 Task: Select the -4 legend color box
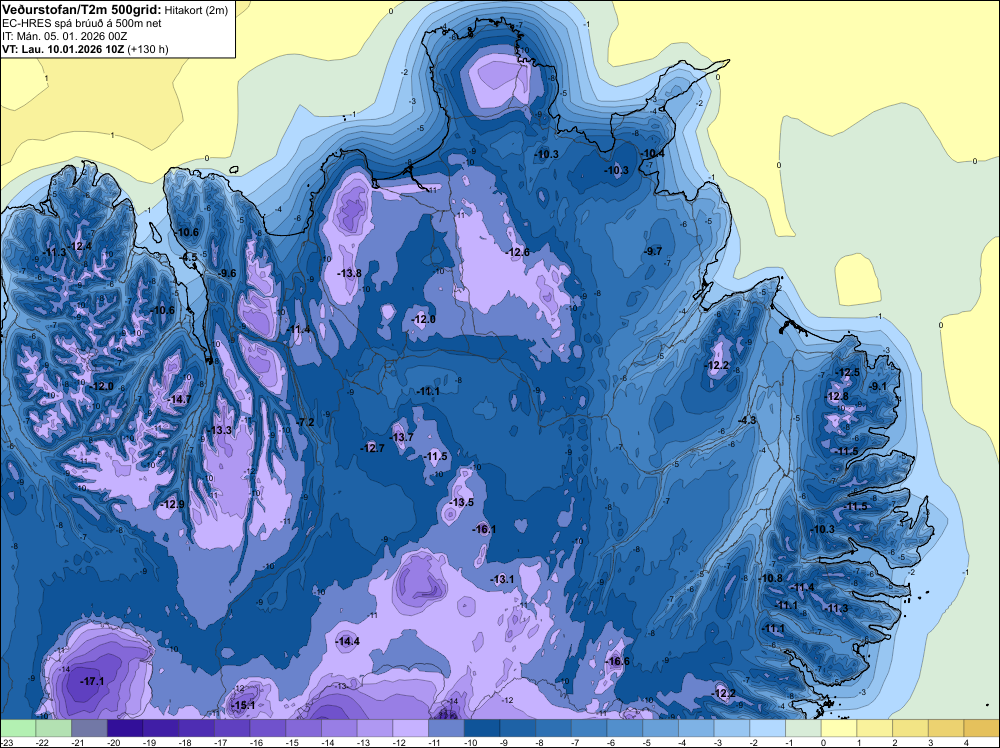(x=696, y=727)
